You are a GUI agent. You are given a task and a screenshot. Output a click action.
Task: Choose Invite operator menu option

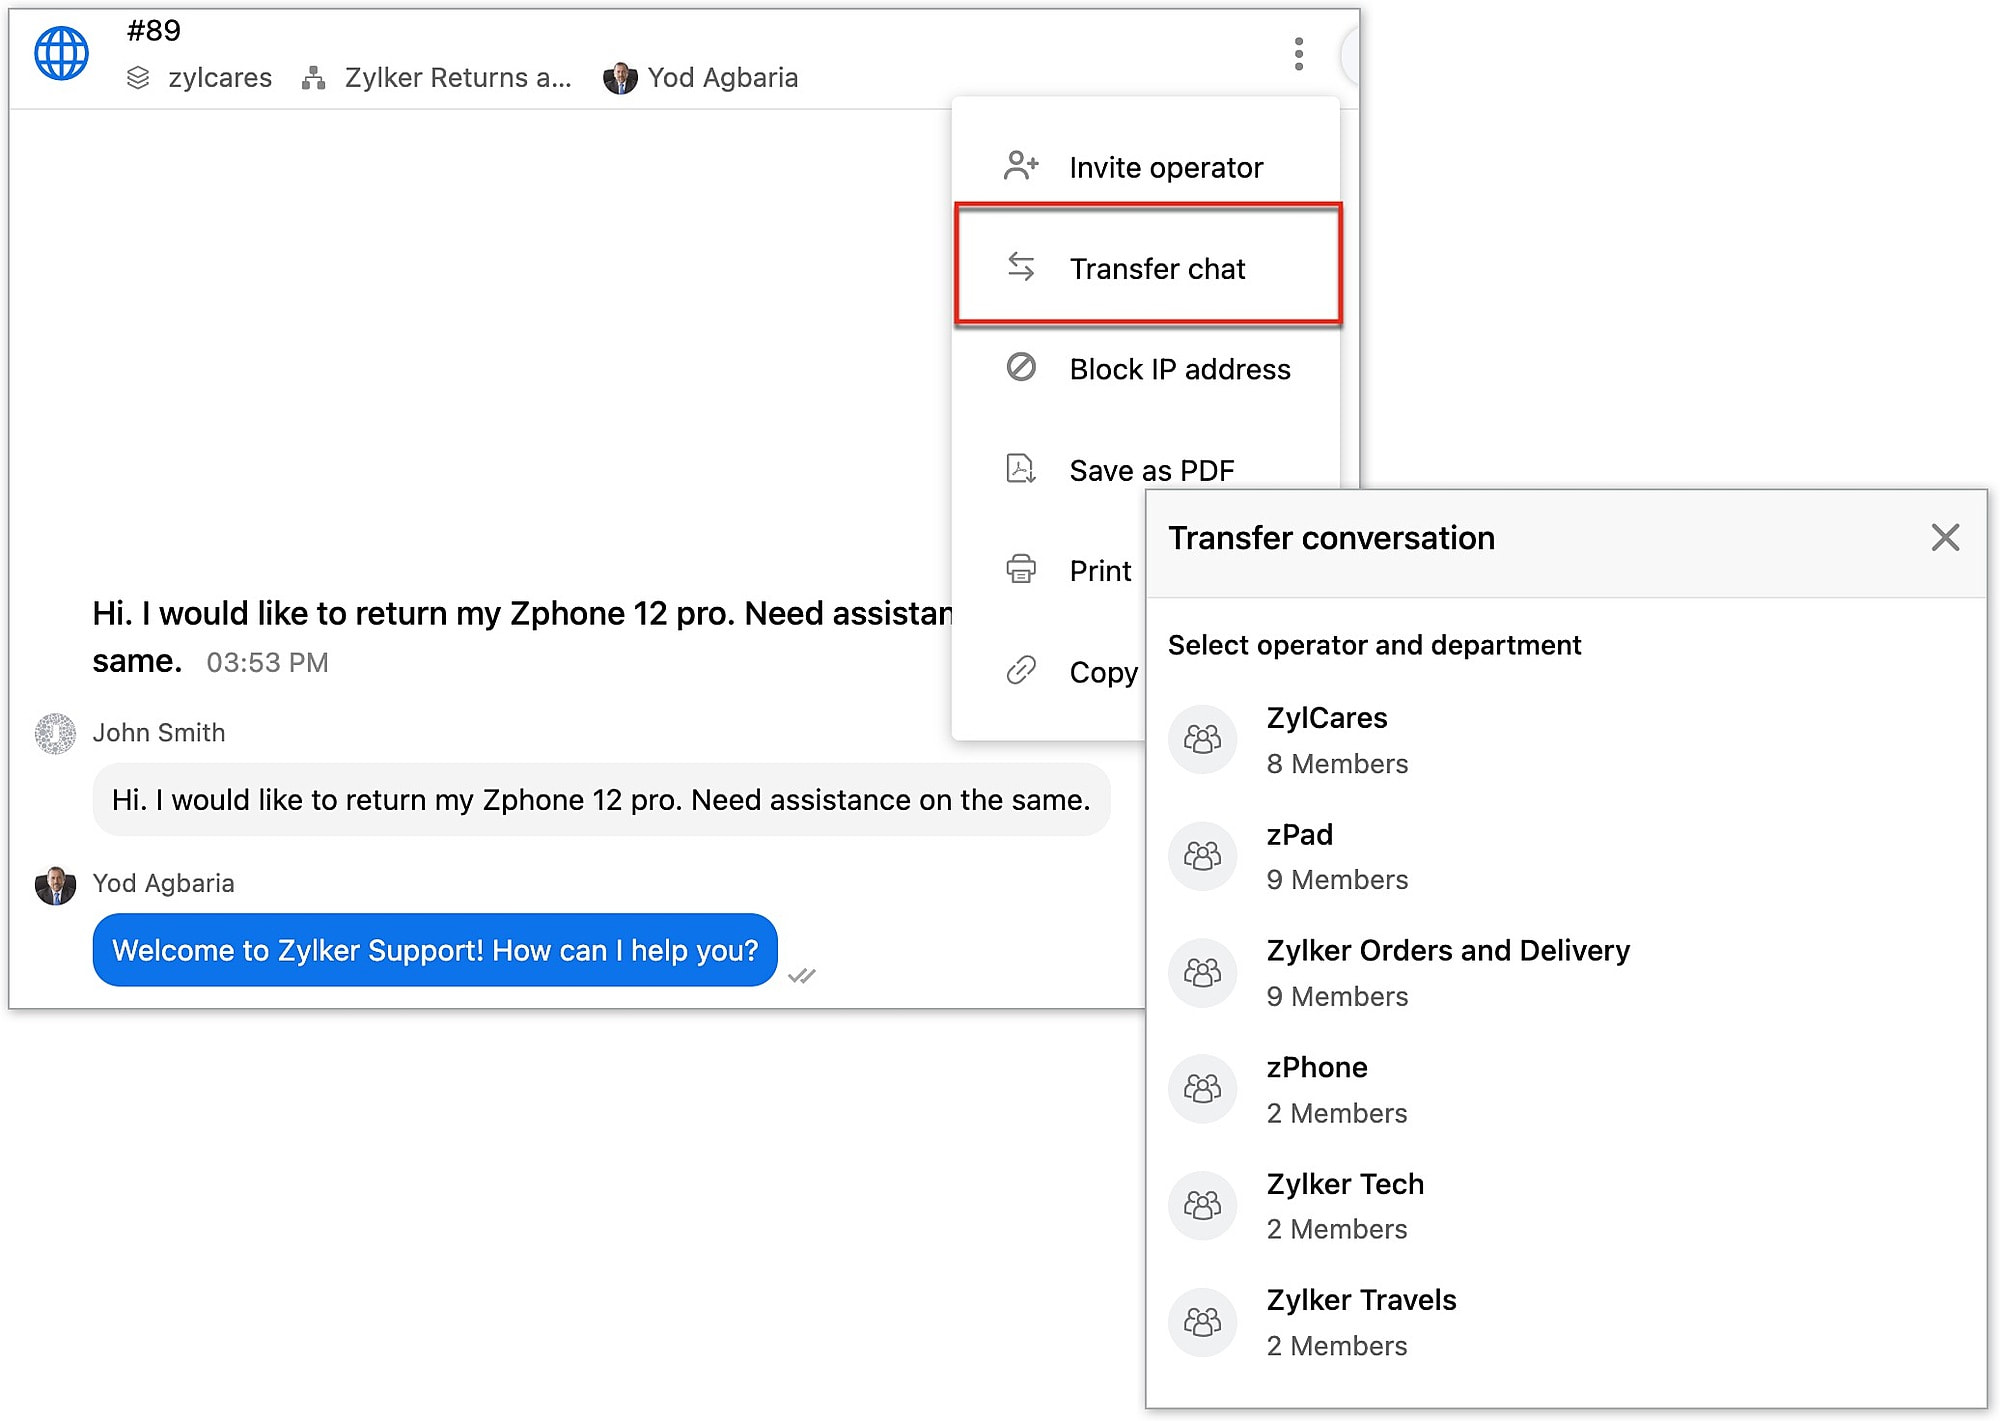click(1165, 167)
